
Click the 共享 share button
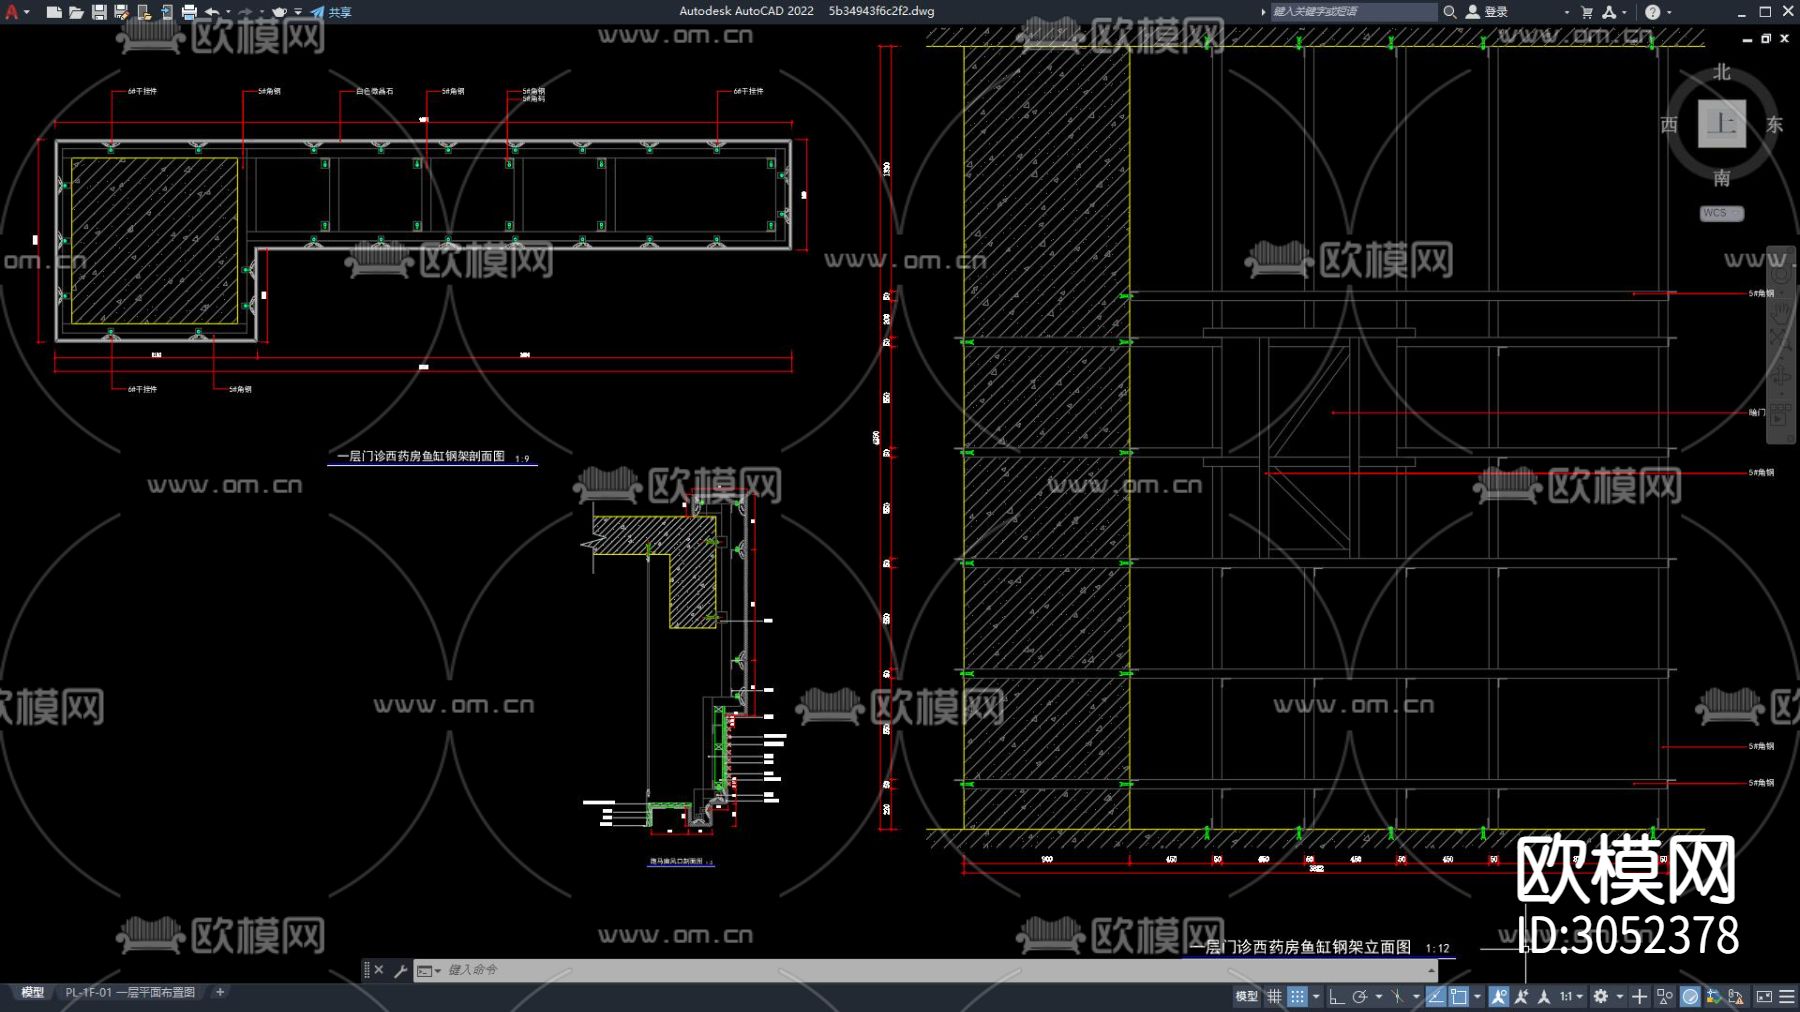point(332,12)
